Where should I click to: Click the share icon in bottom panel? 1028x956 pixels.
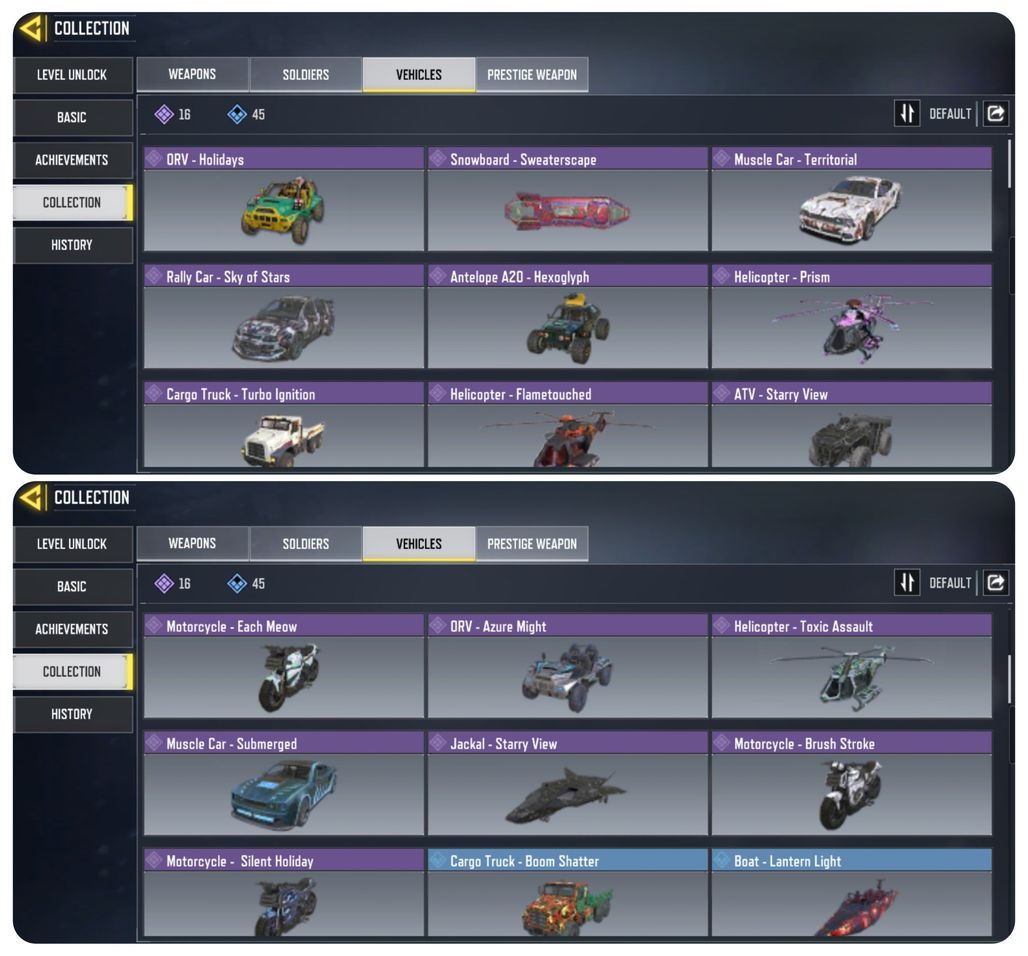click(x=995, y=582)
